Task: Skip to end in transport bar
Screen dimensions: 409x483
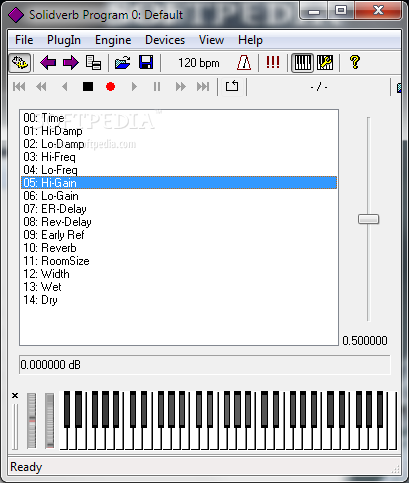Action: pyautogui.click(x=203, y=87)
